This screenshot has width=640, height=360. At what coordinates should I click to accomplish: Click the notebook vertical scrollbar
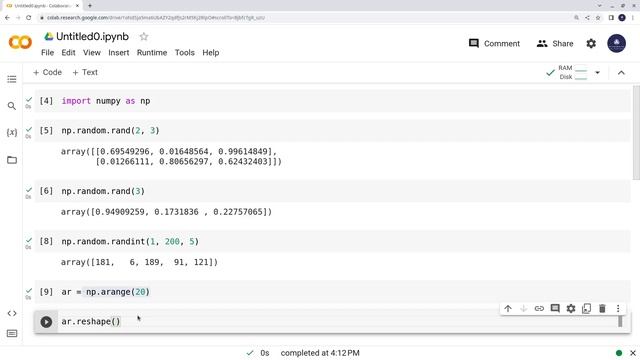point(636,132)
